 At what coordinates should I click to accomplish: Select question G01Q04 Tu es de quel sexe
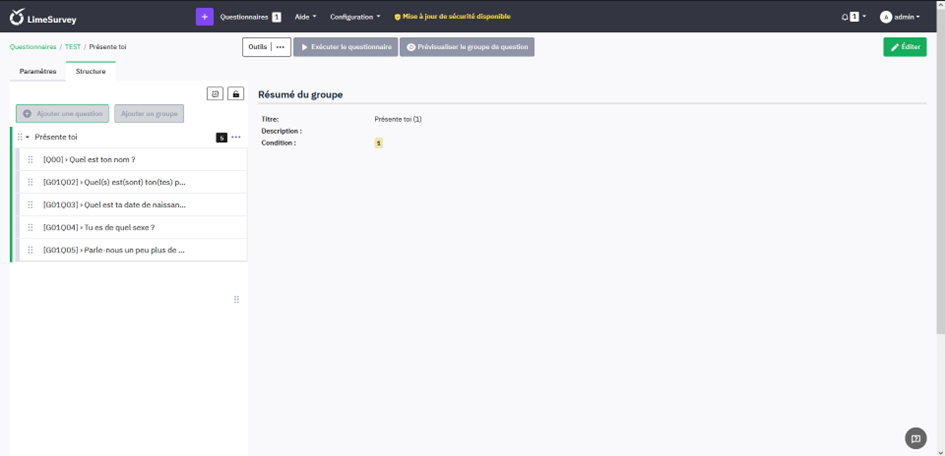pyautogui.click(x=98, y=228)
